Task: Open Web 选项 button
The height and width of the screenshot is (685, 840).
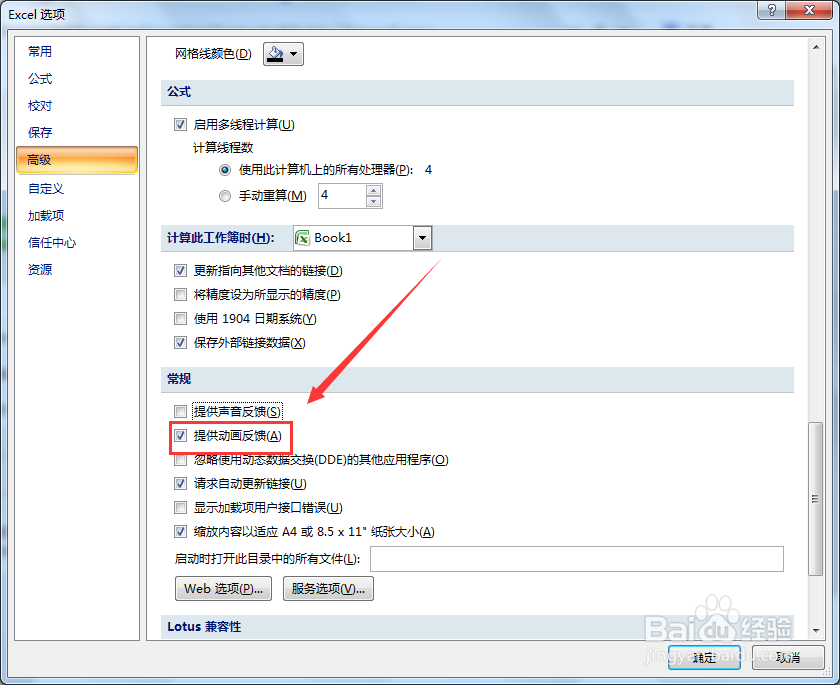Action: [223, 589]
